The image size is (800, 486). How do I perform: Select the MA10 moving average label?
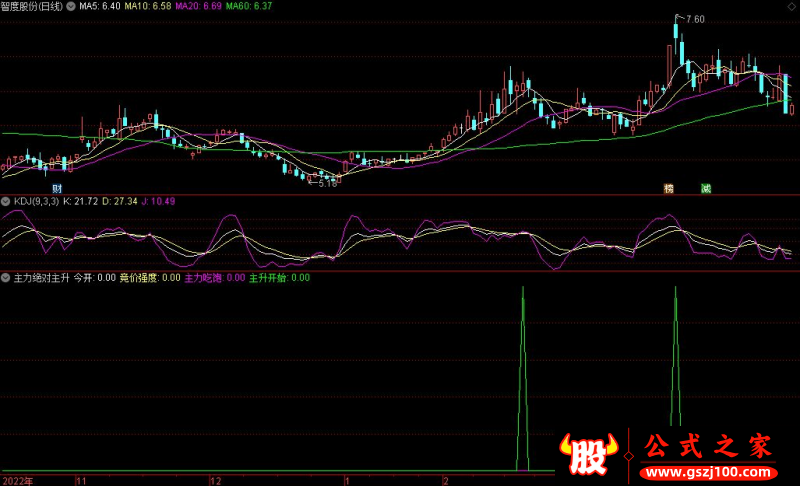coord(150,6)
